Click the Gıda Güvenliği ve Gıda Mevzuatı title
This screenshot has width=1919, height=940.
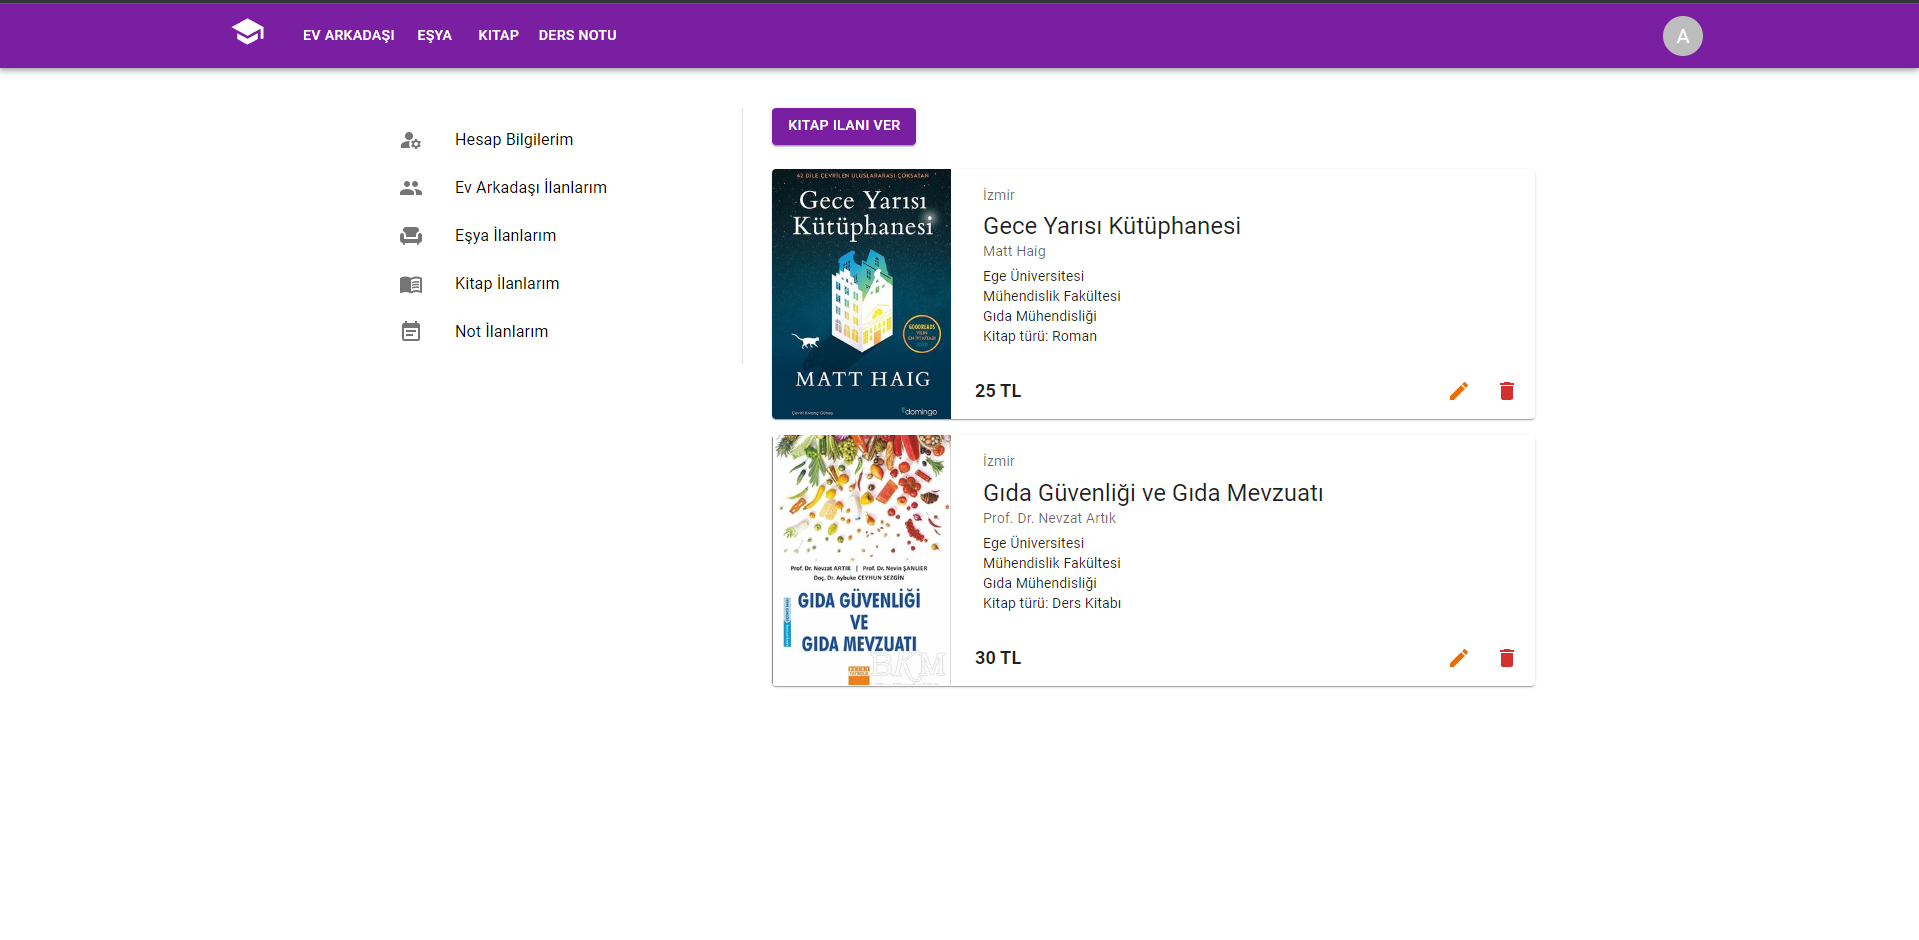1153,493
